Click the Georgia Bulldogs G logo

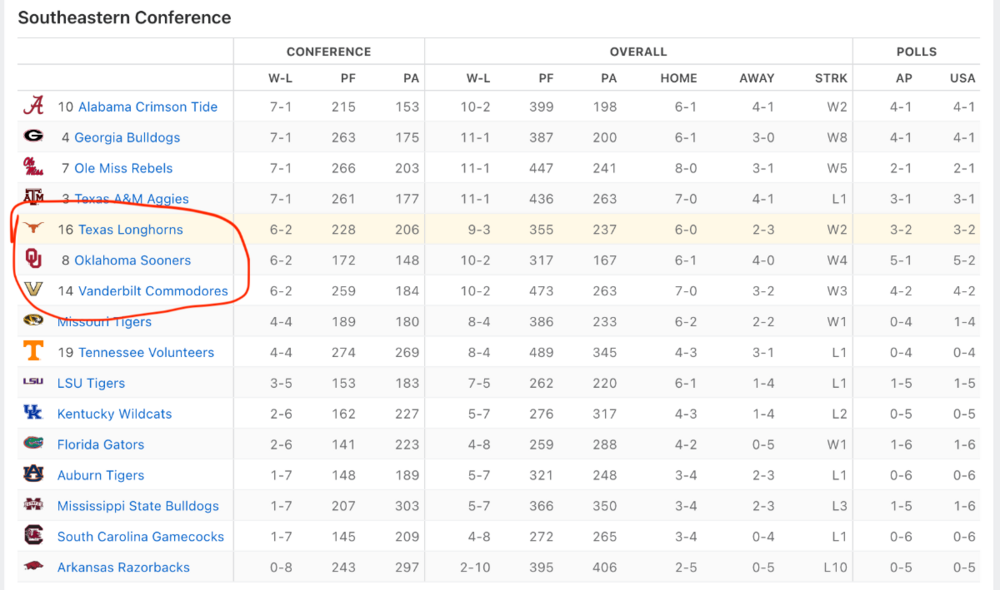click(x=34, y=137)
